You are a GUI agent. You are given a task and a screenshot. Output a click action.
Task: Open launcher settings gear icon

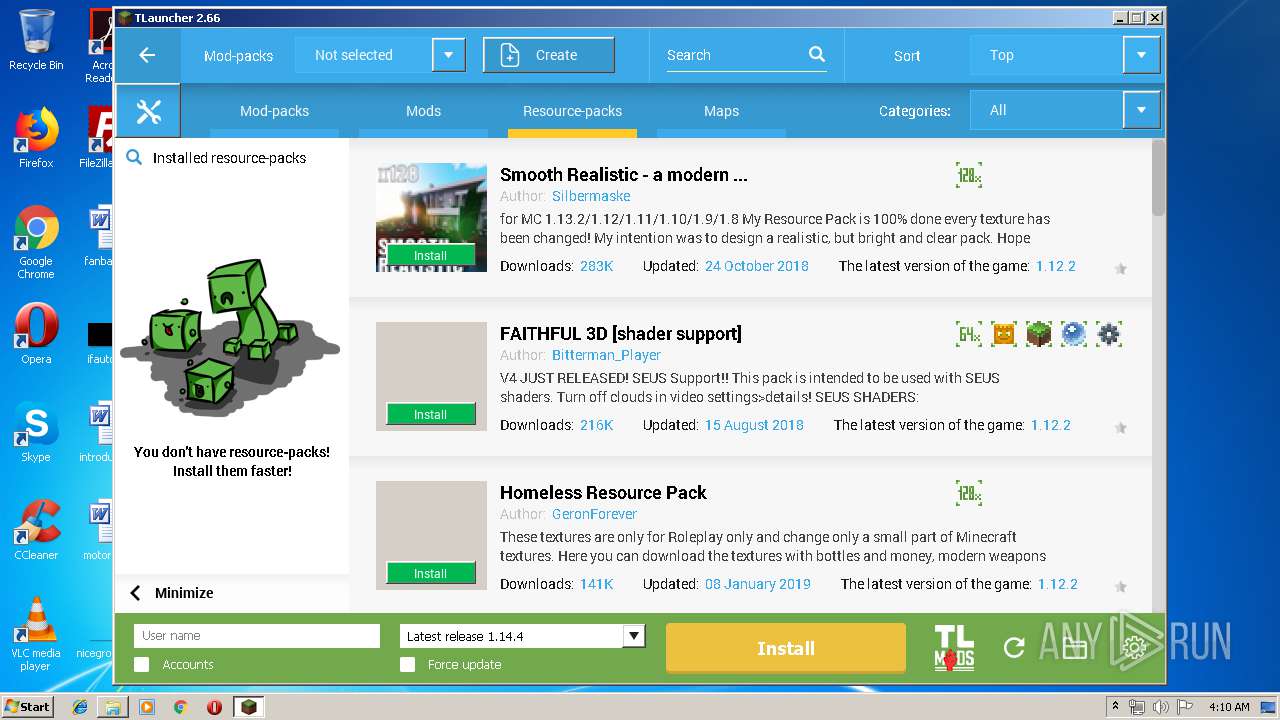click(1134, 648)
